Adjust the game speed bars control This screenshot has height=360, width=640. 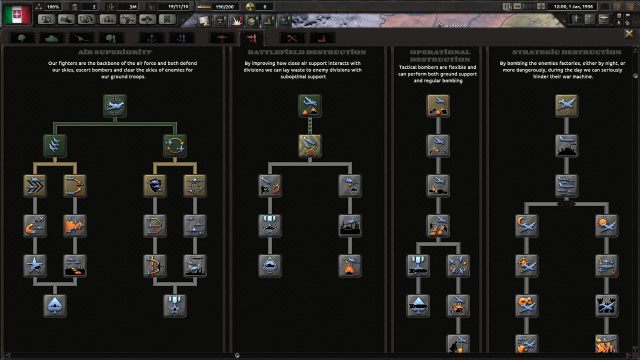pos(529,7)
